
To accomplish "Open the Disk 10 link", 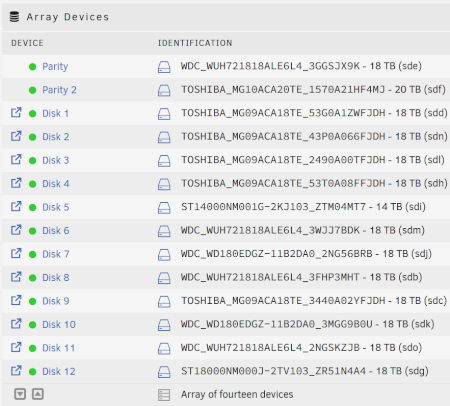I will point(59,324).
